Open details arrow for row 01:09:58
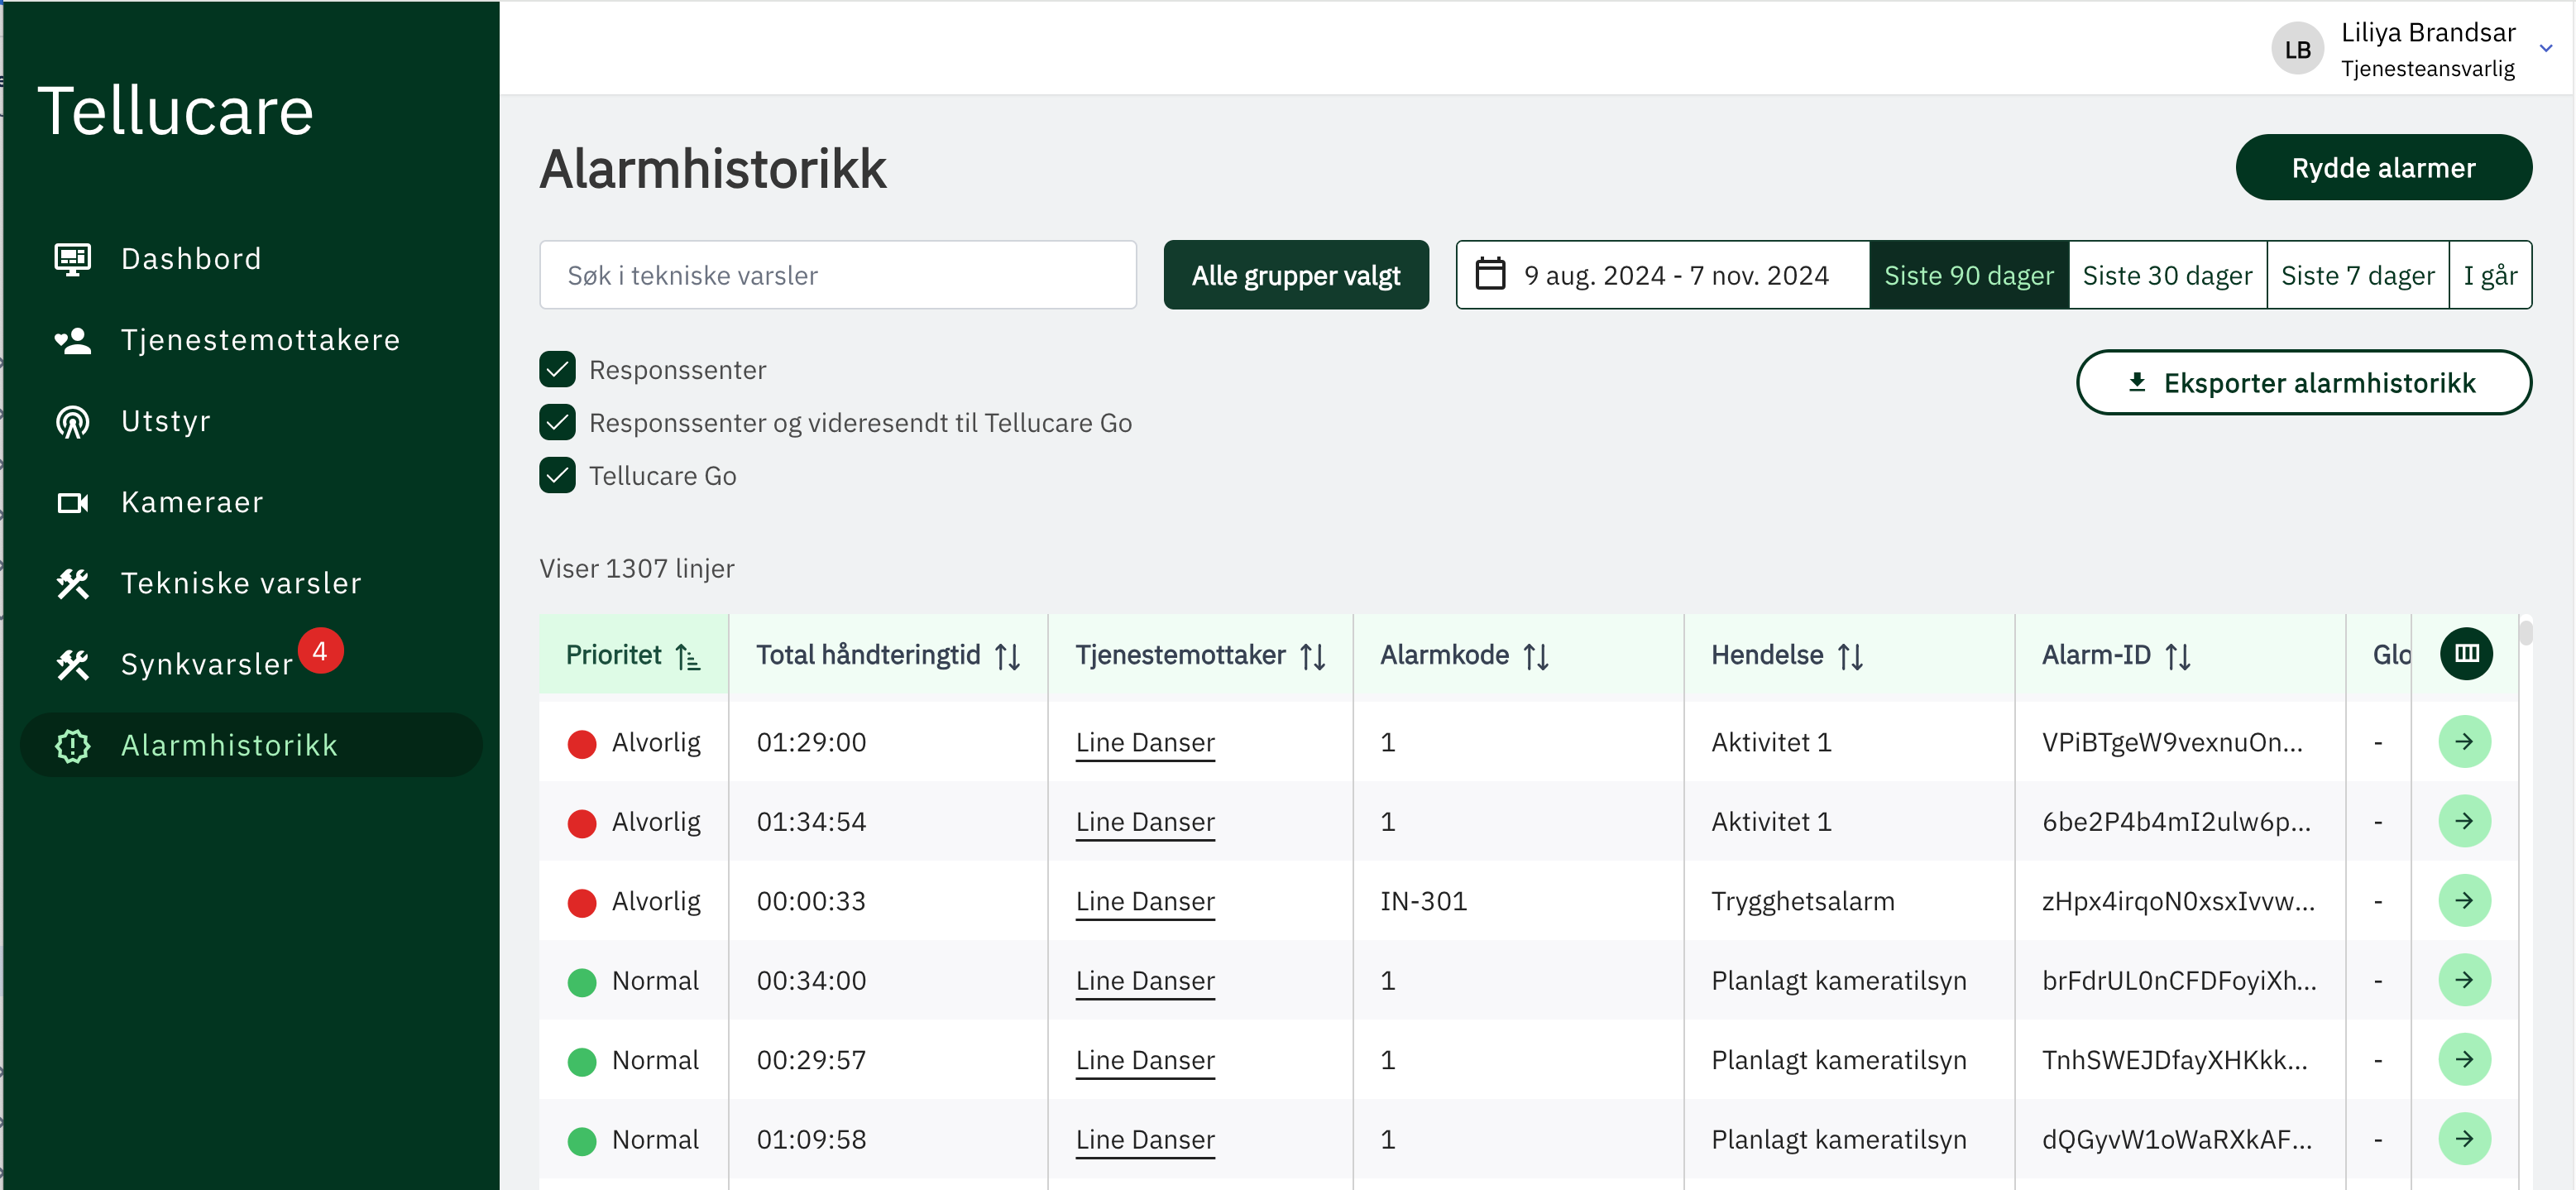The height and width of the screenshot is (1190, 2576). tap(2465, 1139)
